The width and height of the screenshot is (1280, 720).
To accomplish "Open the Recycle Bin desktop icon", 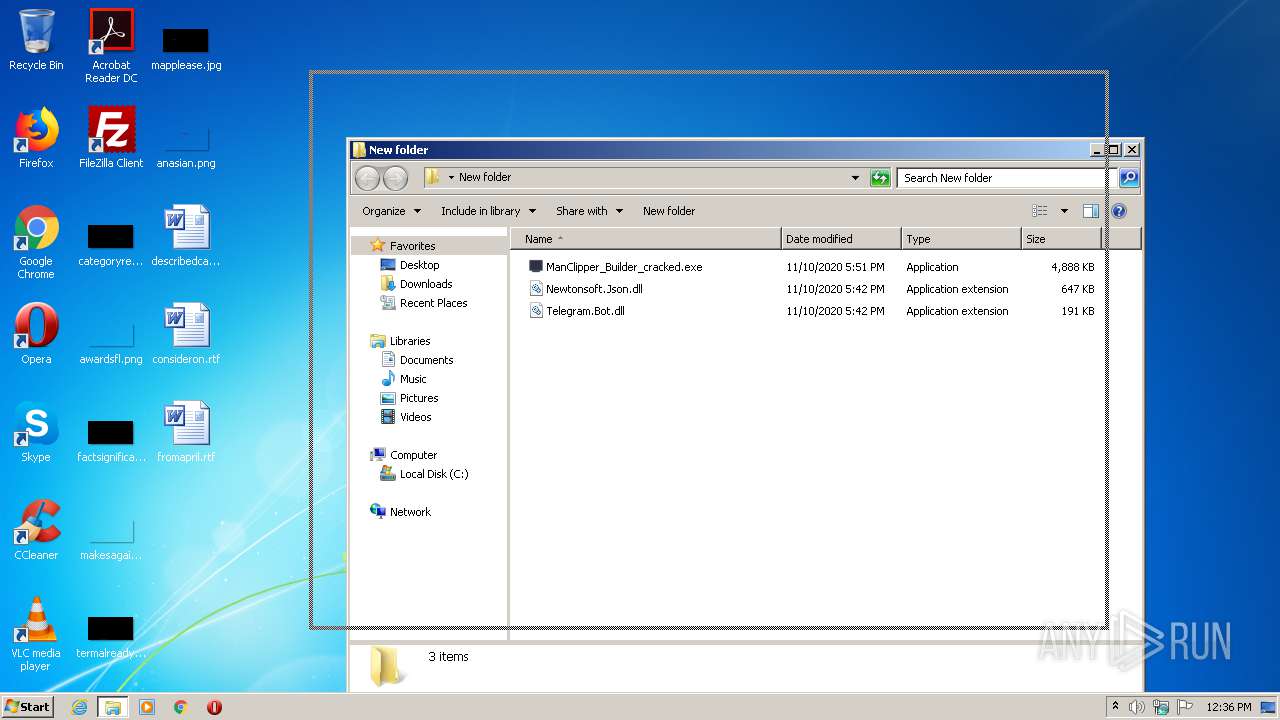I will point(36,40).
